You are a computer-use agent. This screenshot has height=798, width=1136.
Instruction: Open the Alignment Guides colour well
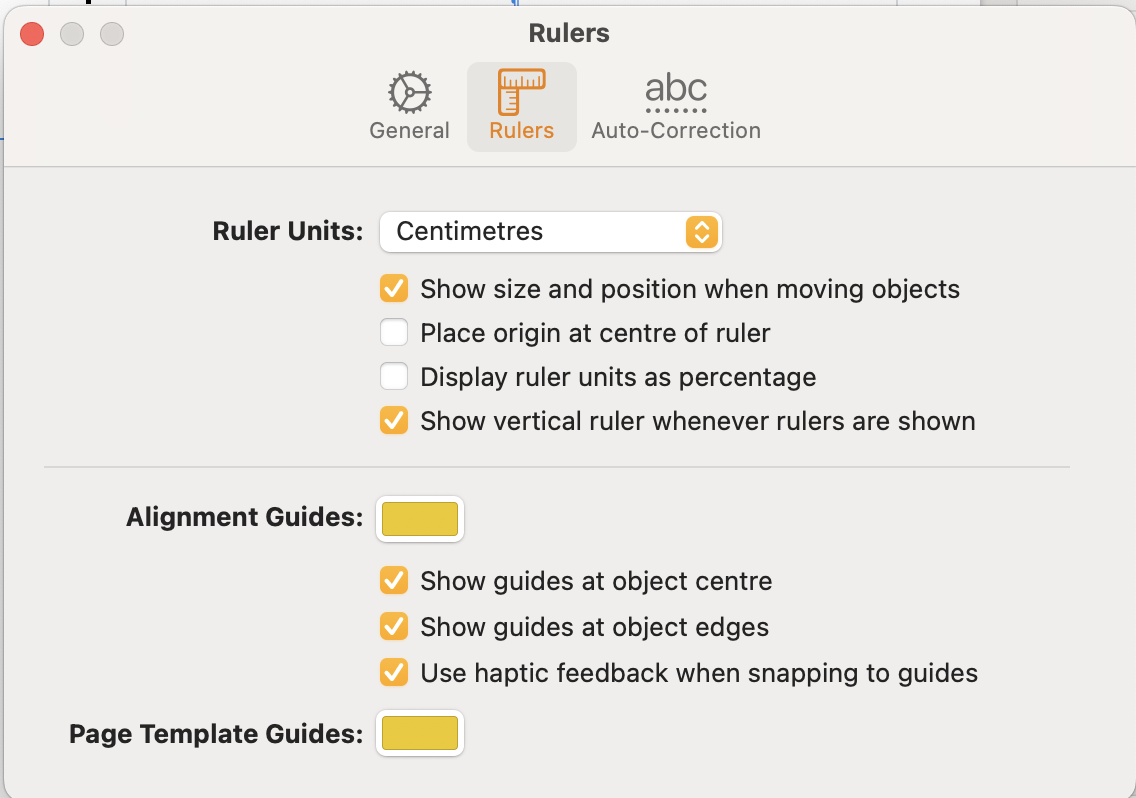pyautogui.click(x=420, y=519)
